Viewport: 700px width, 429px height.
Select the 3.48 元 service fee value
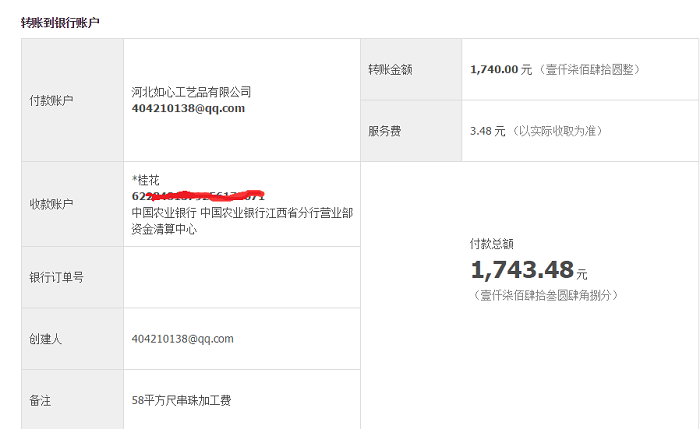point(488,131)
